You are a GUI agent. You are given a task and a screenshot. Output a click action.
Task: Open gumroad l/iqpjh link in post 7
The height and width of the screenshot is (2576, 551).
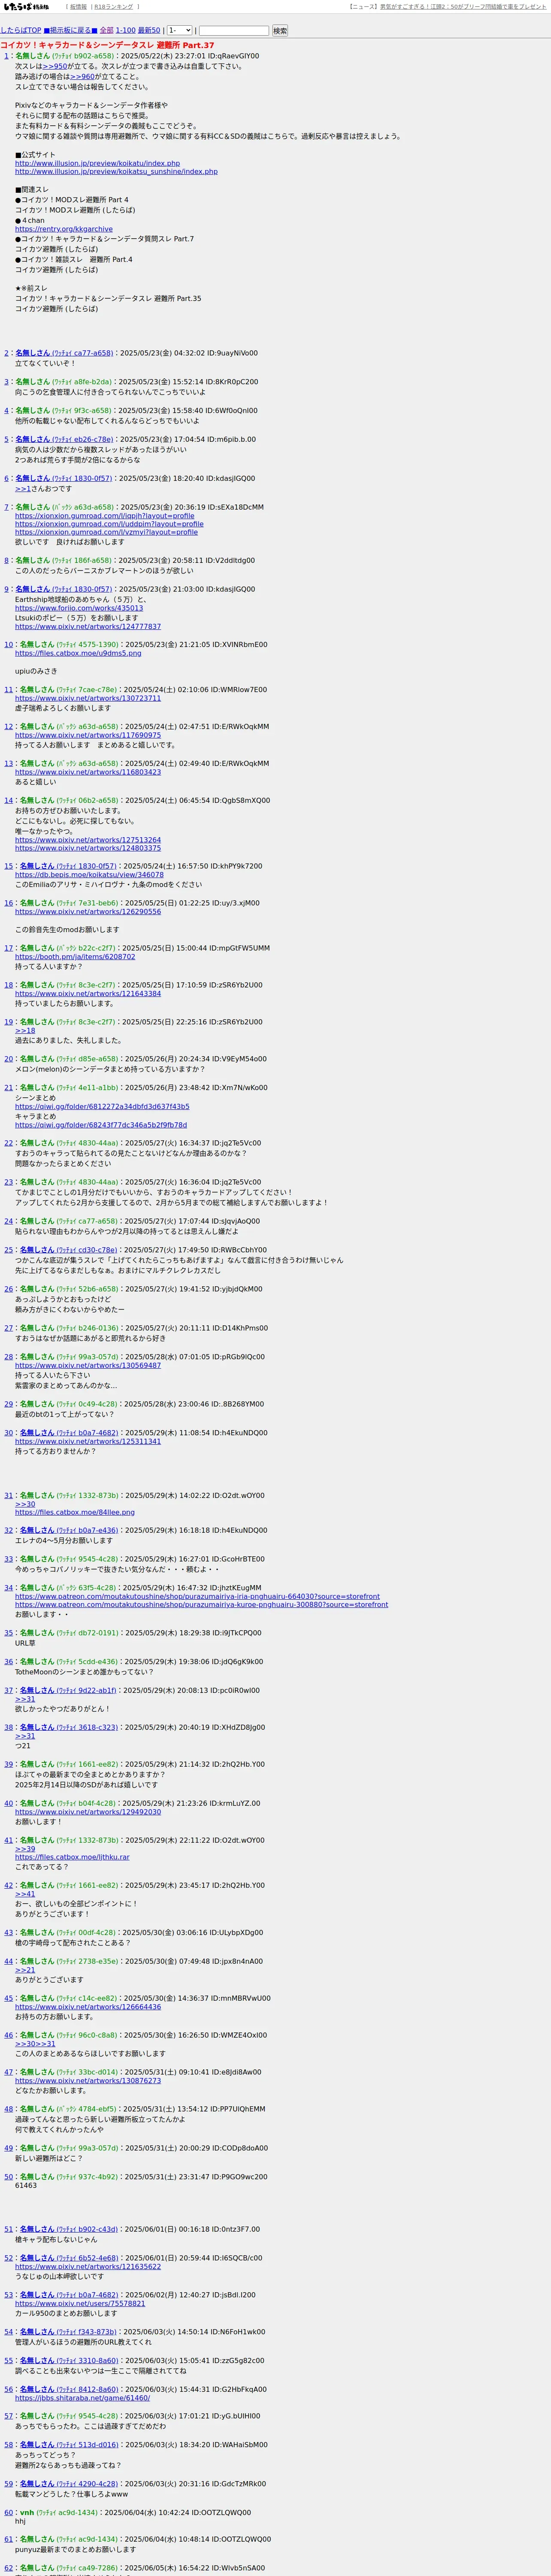pyautogui.click(x=105, y=516)
